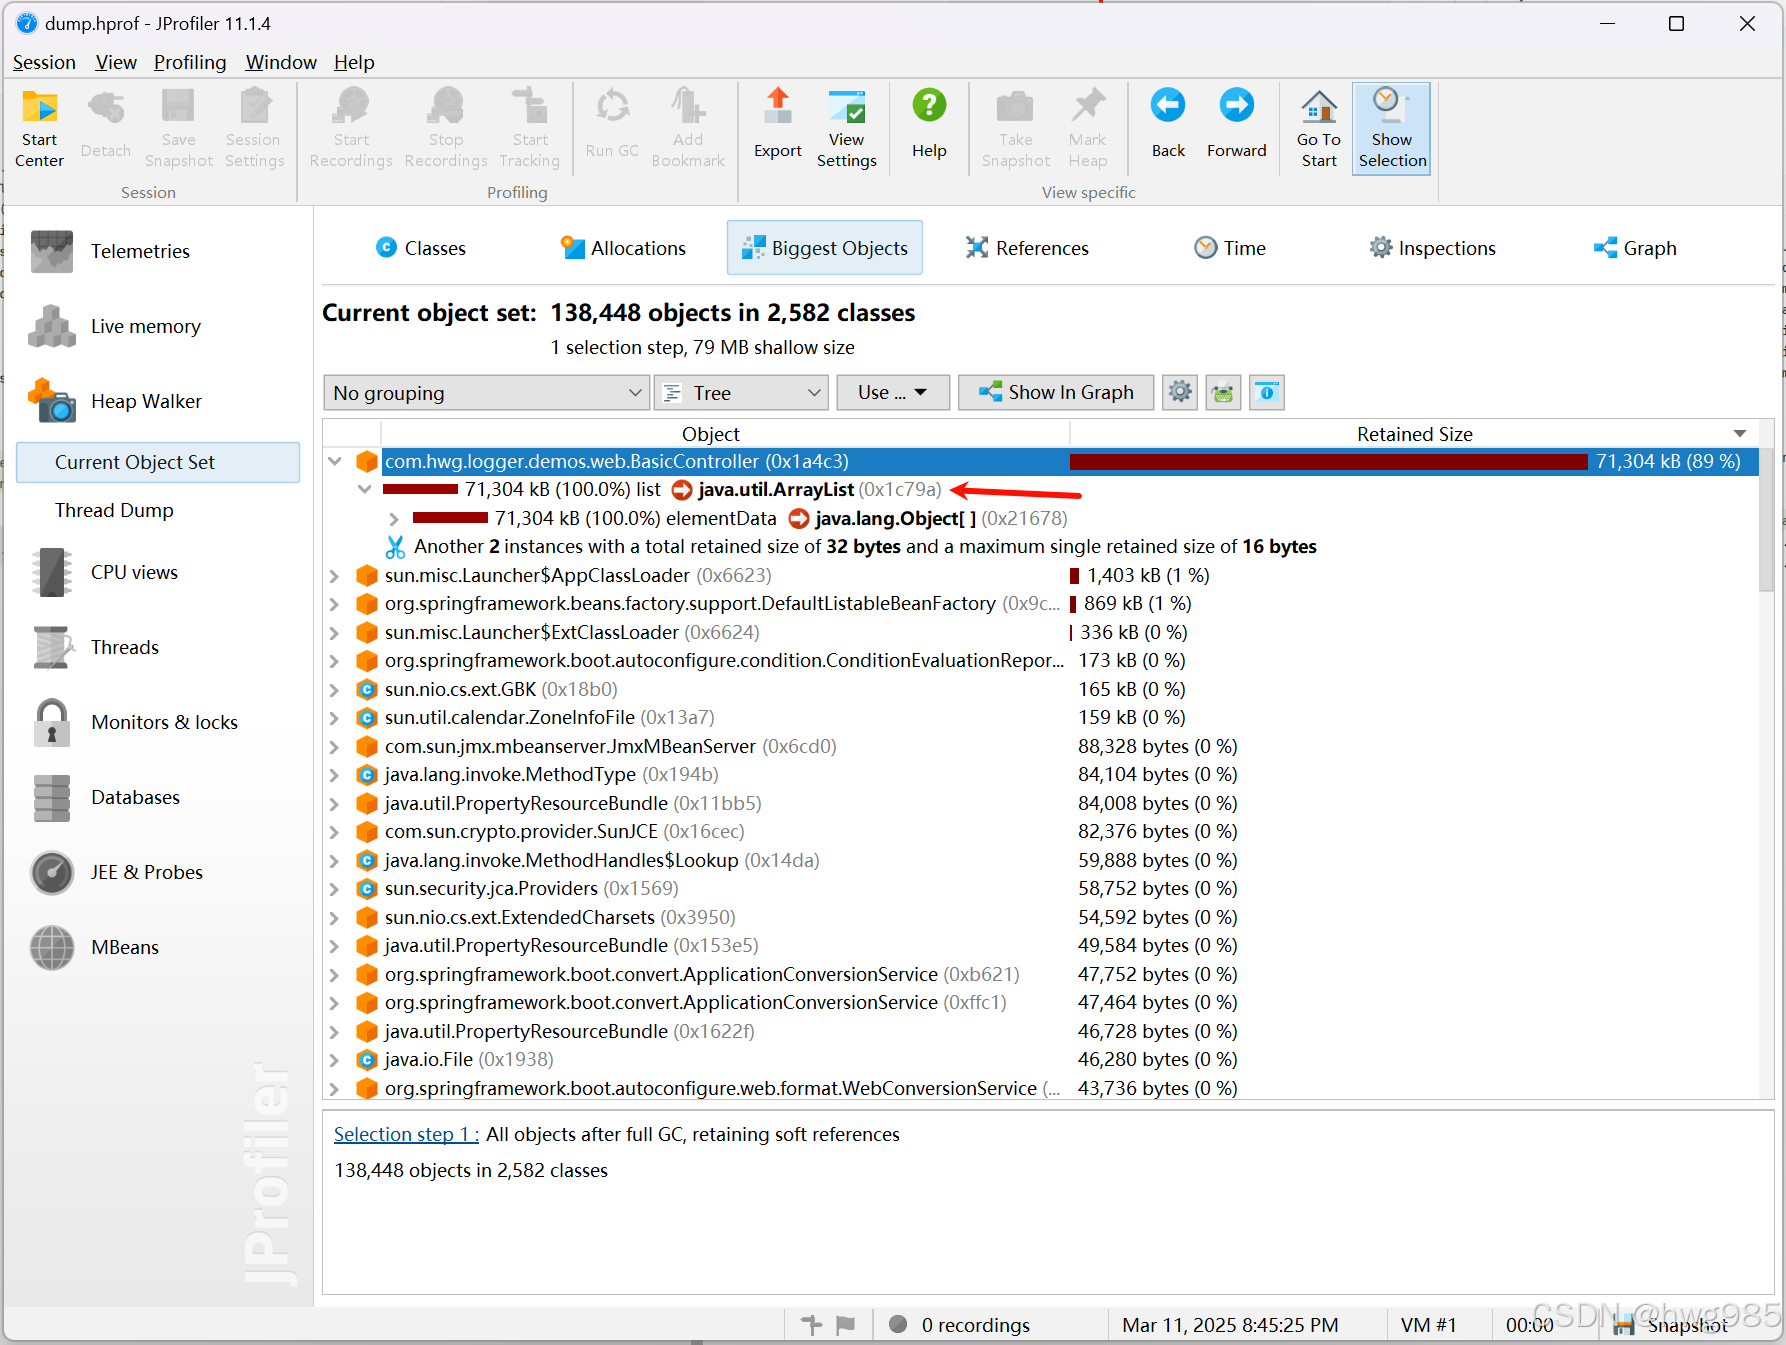The image size is (1786, 1345).
Task: Click the Export toolbar icon
Action: click(x=778, y=124)
